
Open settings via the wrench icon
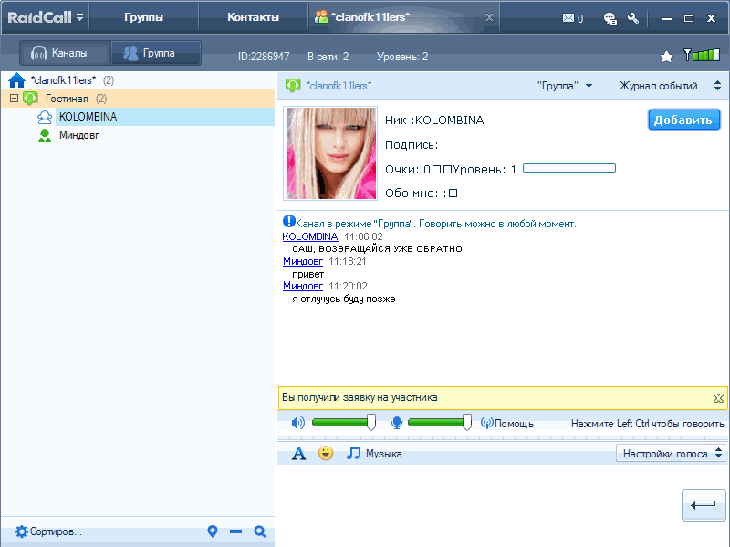pos(633,18)
